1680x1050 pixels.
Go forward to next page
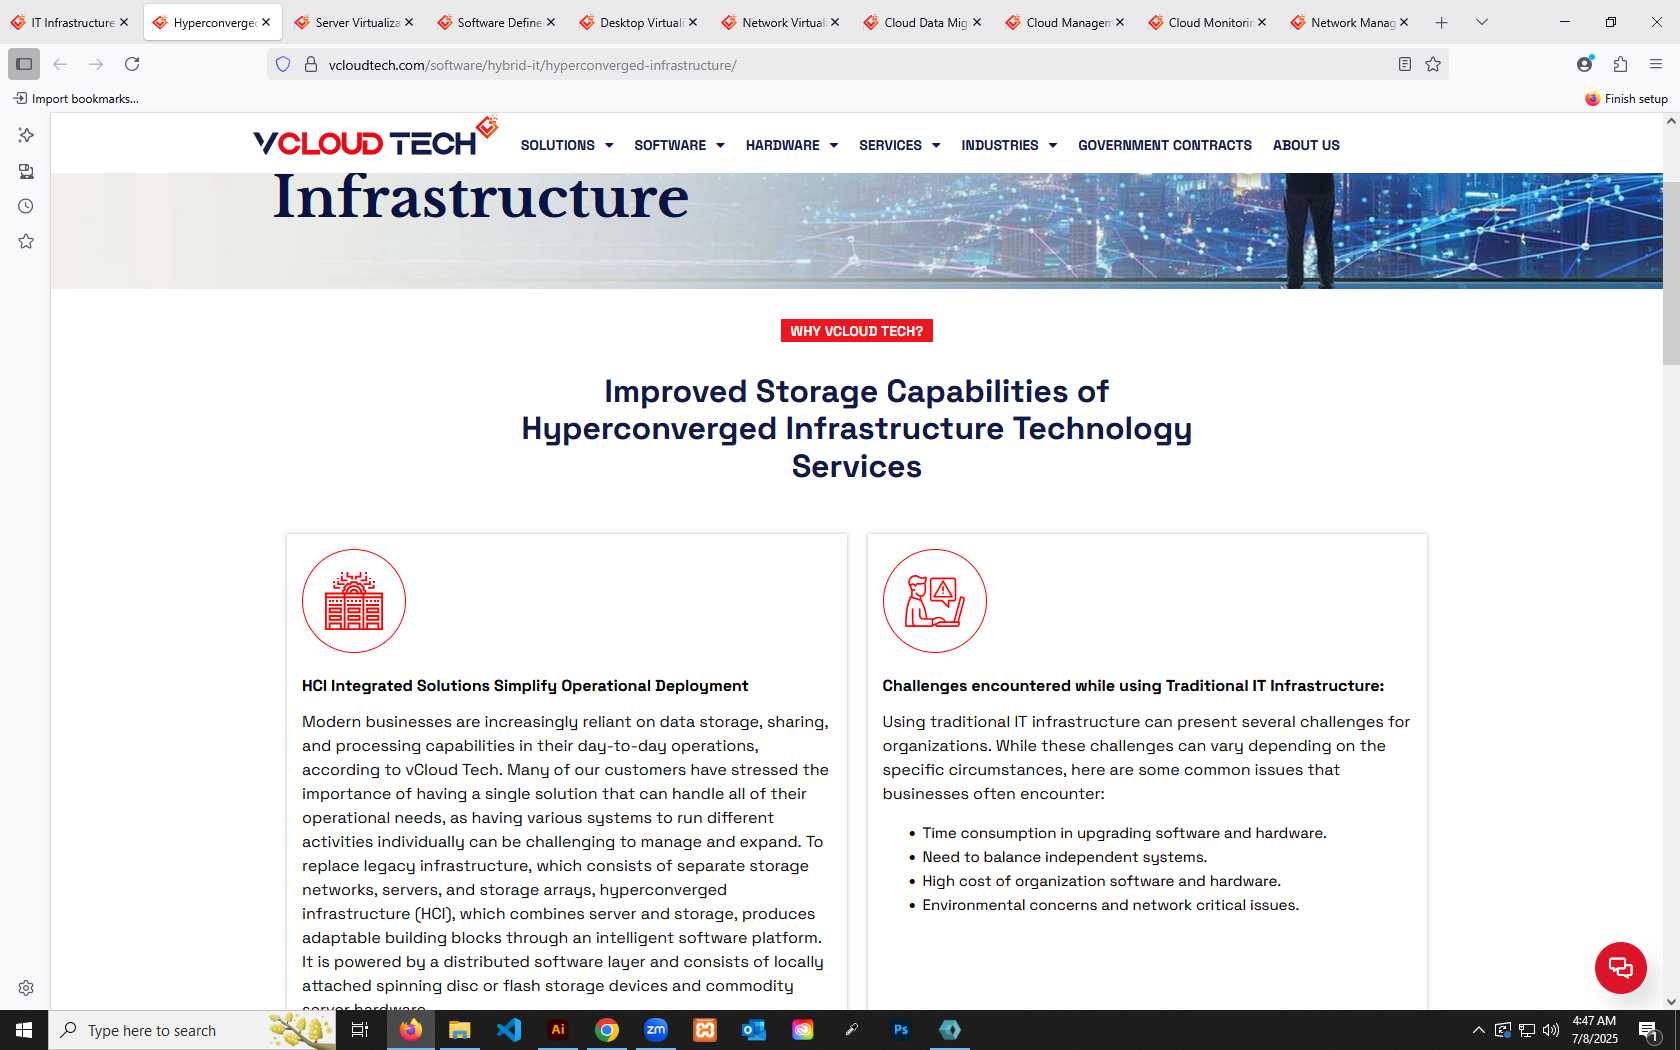click(96, 64)
